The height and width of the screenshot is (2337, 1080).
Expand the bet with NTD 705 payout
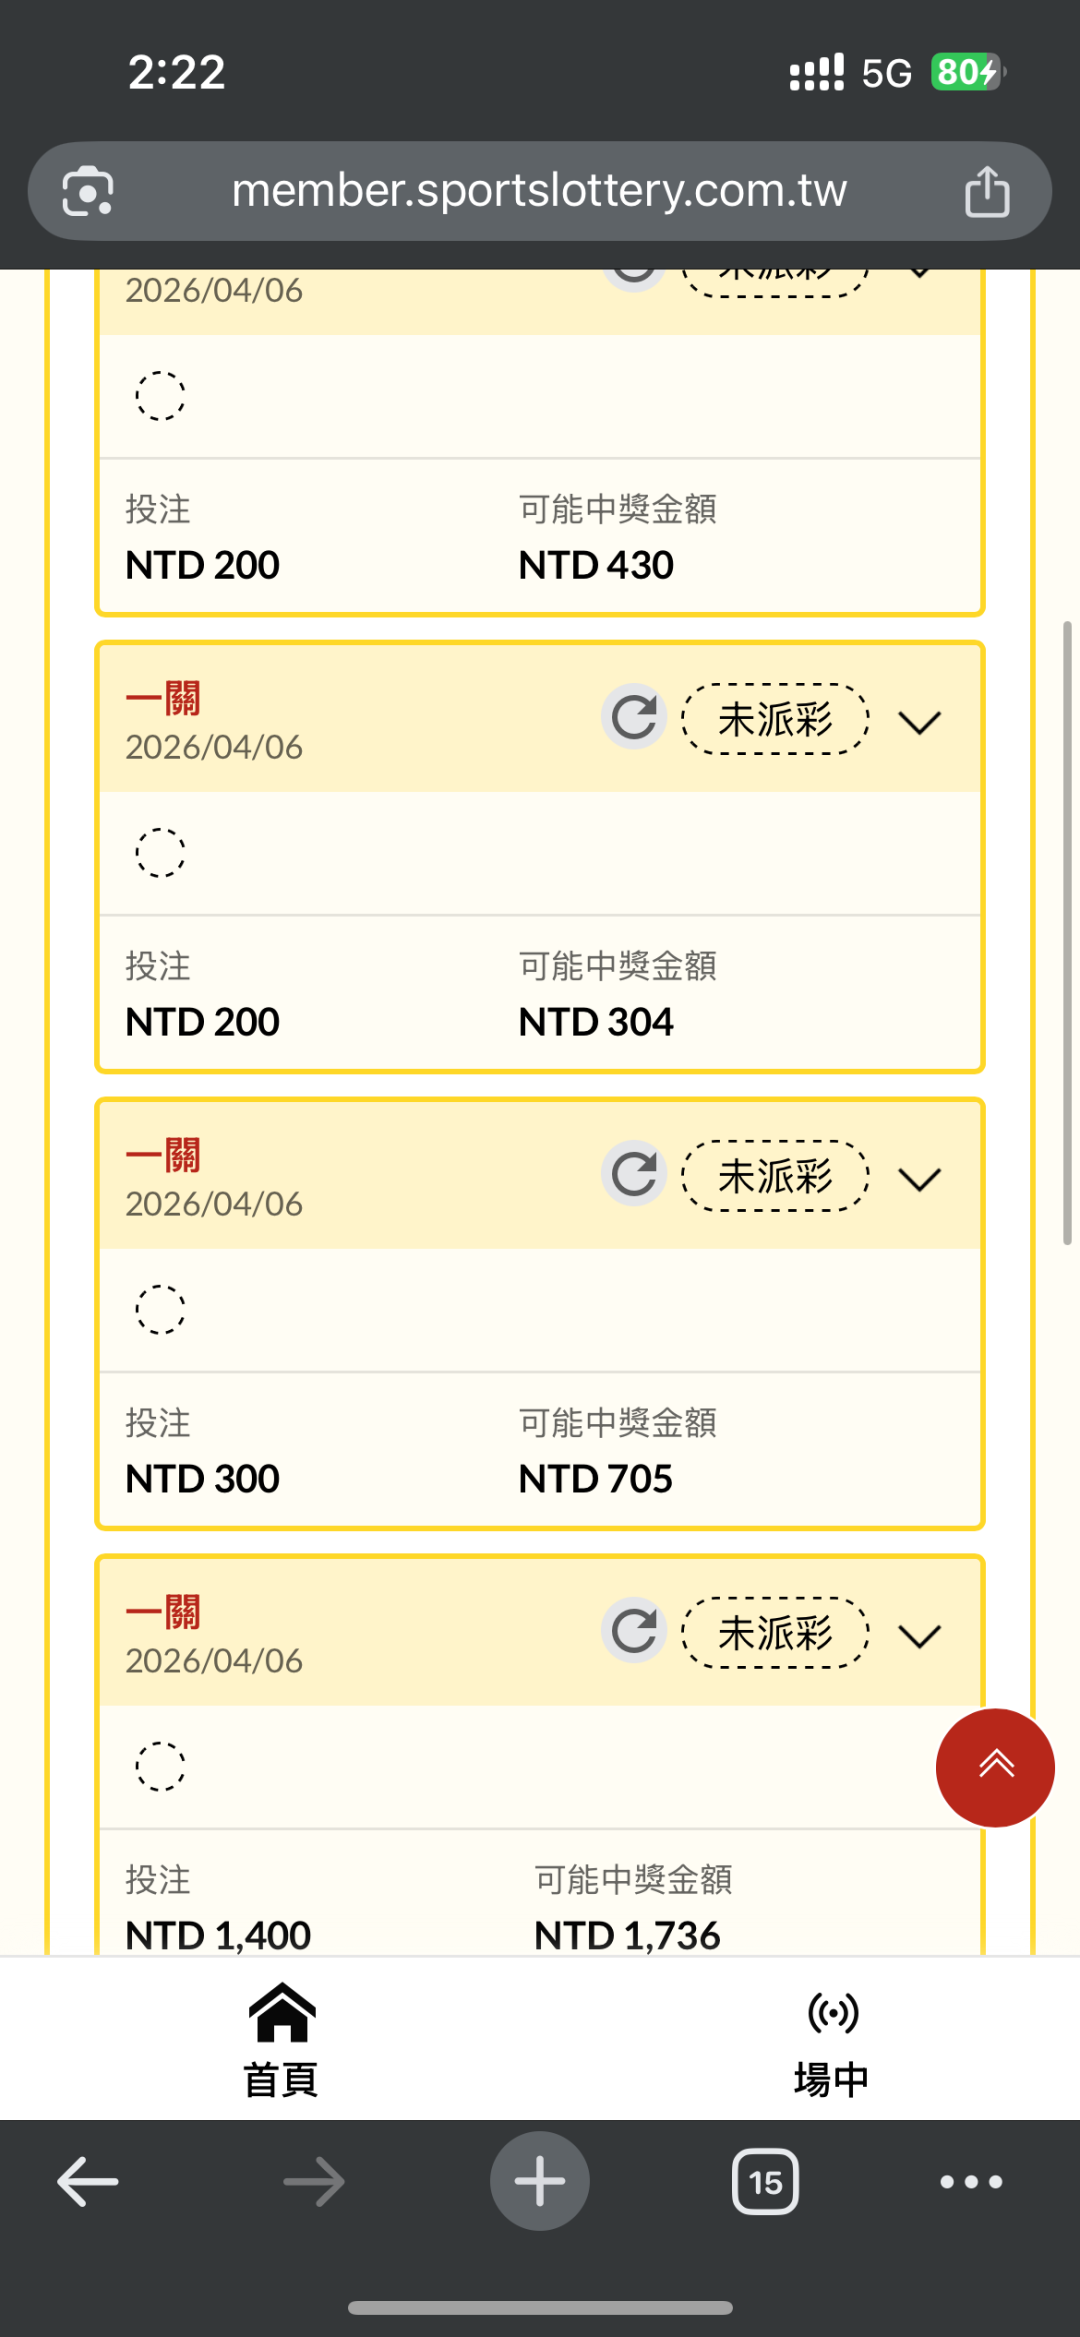[x=920, y=1179]
